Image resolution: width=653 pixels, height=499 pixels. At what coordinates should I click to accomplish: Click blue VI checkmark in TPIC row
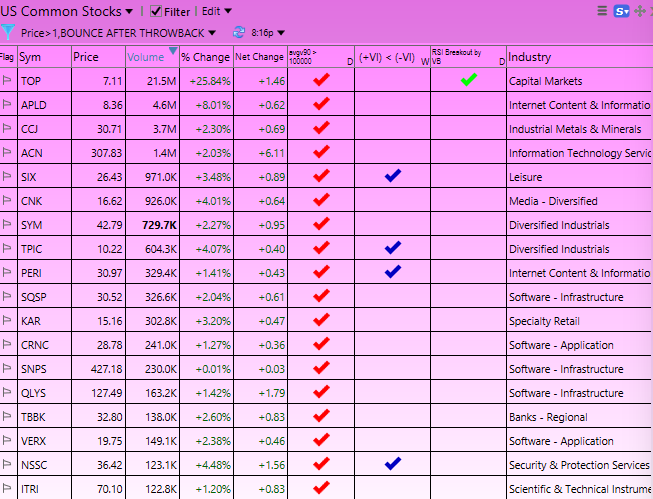pos(393,247)
